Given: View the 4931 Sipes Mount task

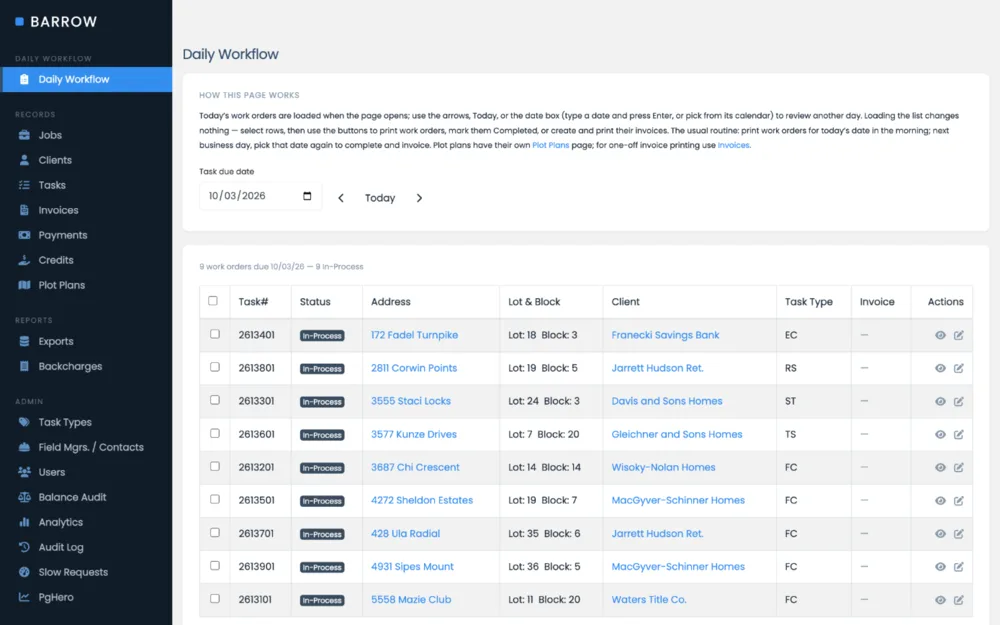Looking at the screenshot, I should (x=940, y=567).
